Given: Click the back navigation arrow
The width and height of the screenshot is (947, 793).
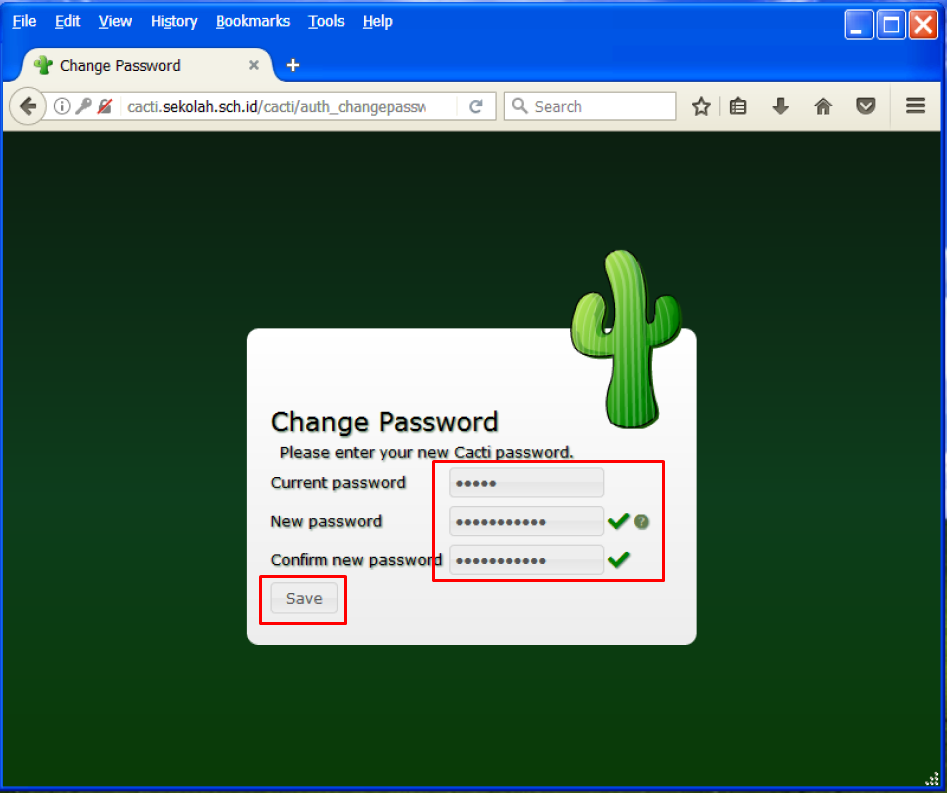Looking at the screenshot, I should [27, 106].
